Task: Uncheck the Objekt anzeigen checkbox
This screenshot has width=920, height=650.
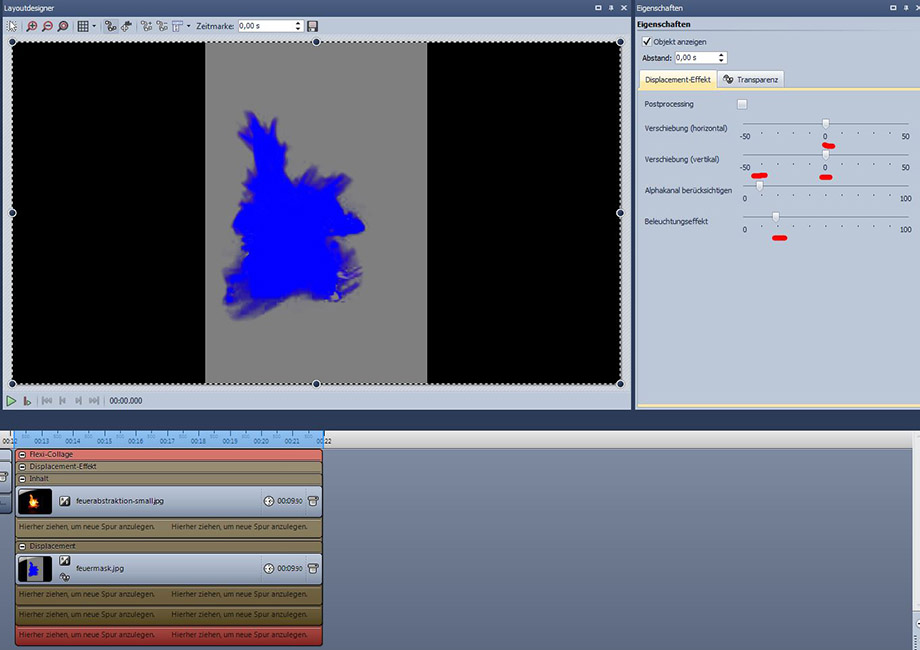Action: tap(646, 42)
